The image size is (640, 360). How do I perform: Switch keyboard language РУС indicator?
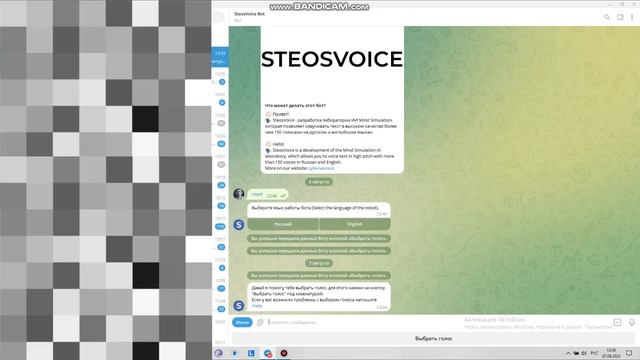pyautogui.click(x=594, y=353)
